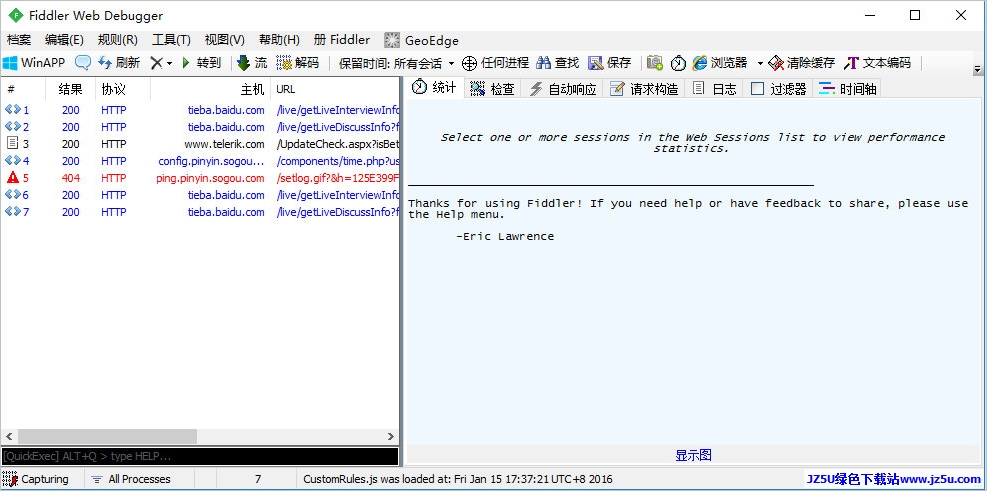Click the 文本编码 text encoder button
Viewport: 987px width, 491px height.
pyautogui.click(x=877, y=63)
